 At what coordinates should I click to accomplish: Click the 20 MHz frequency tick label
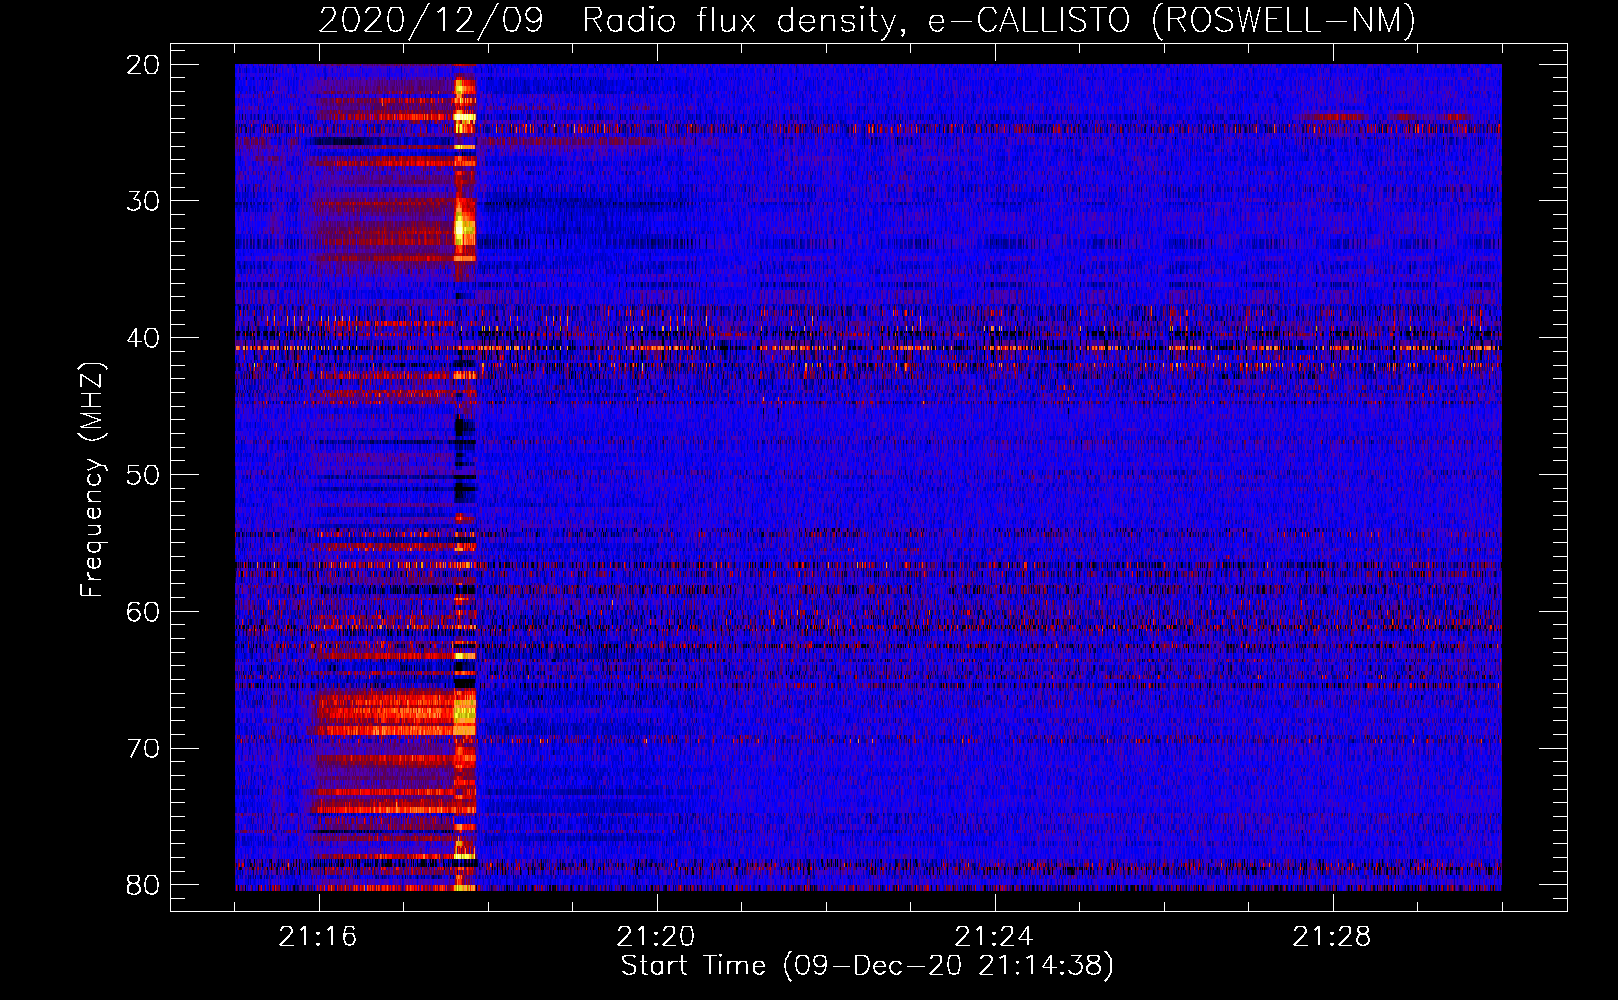143,65
